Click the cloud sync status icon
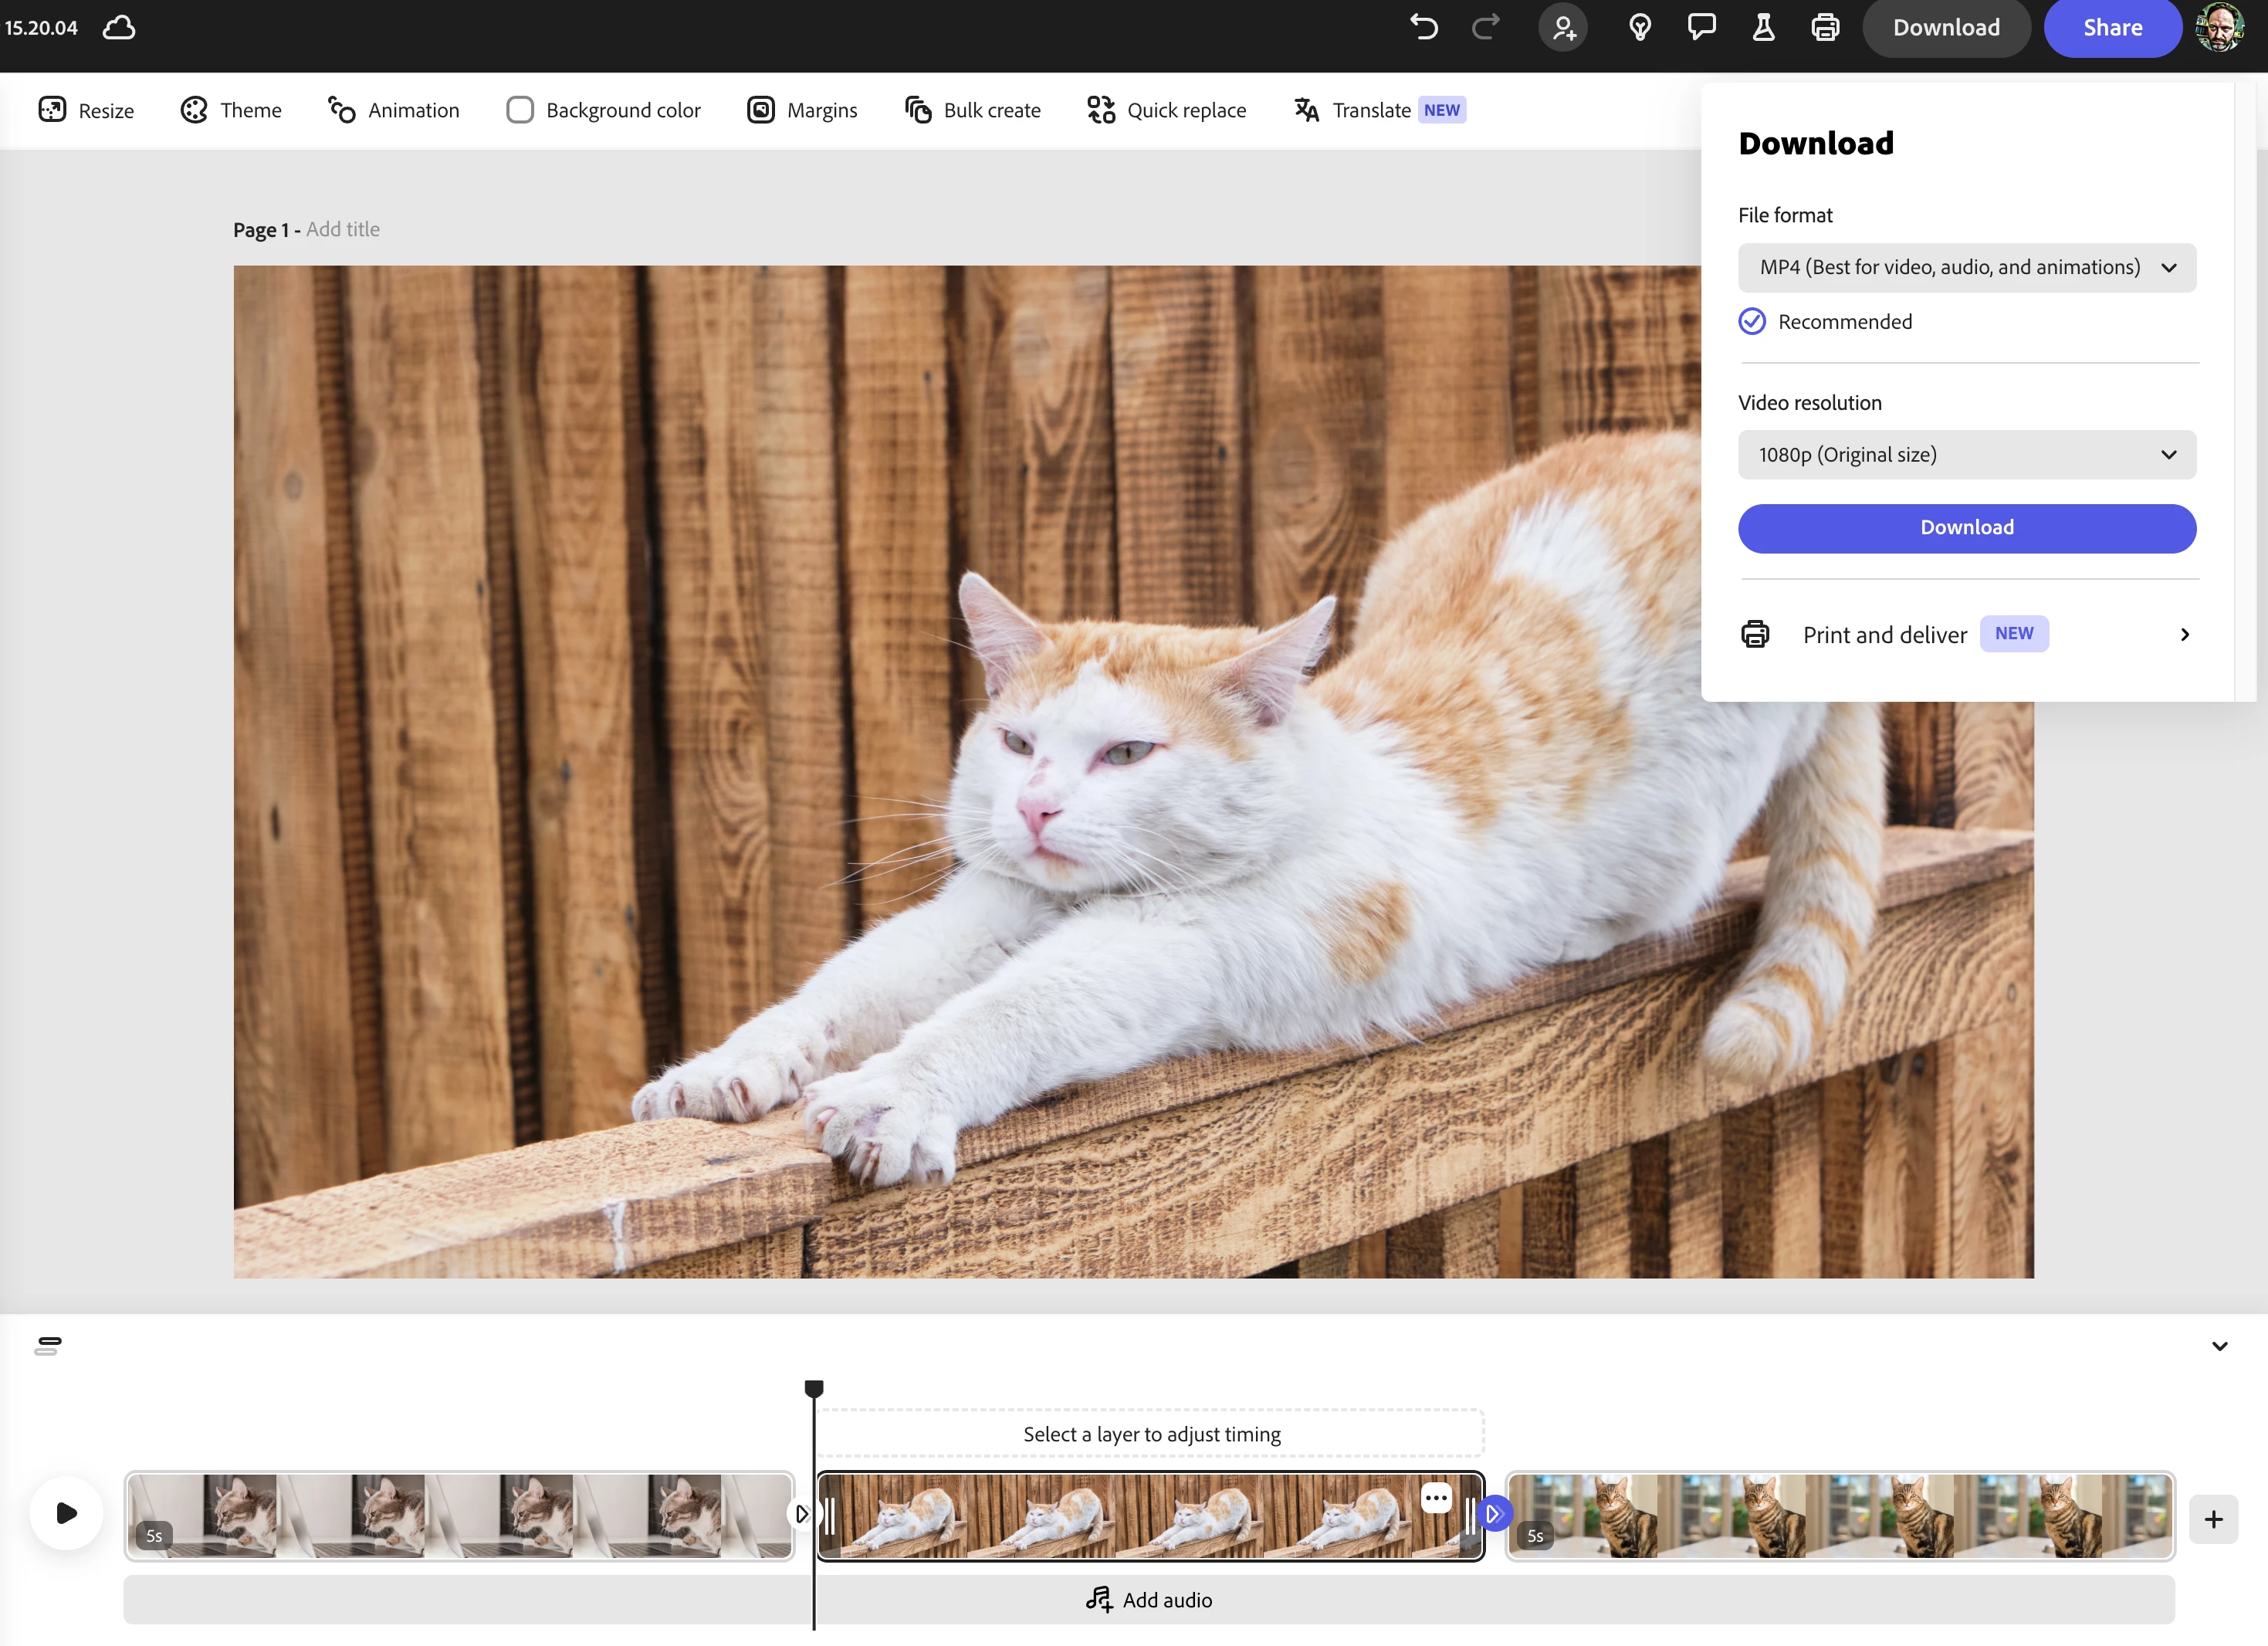Screen dimensions: 2268x1646 [x=119, y=27]
